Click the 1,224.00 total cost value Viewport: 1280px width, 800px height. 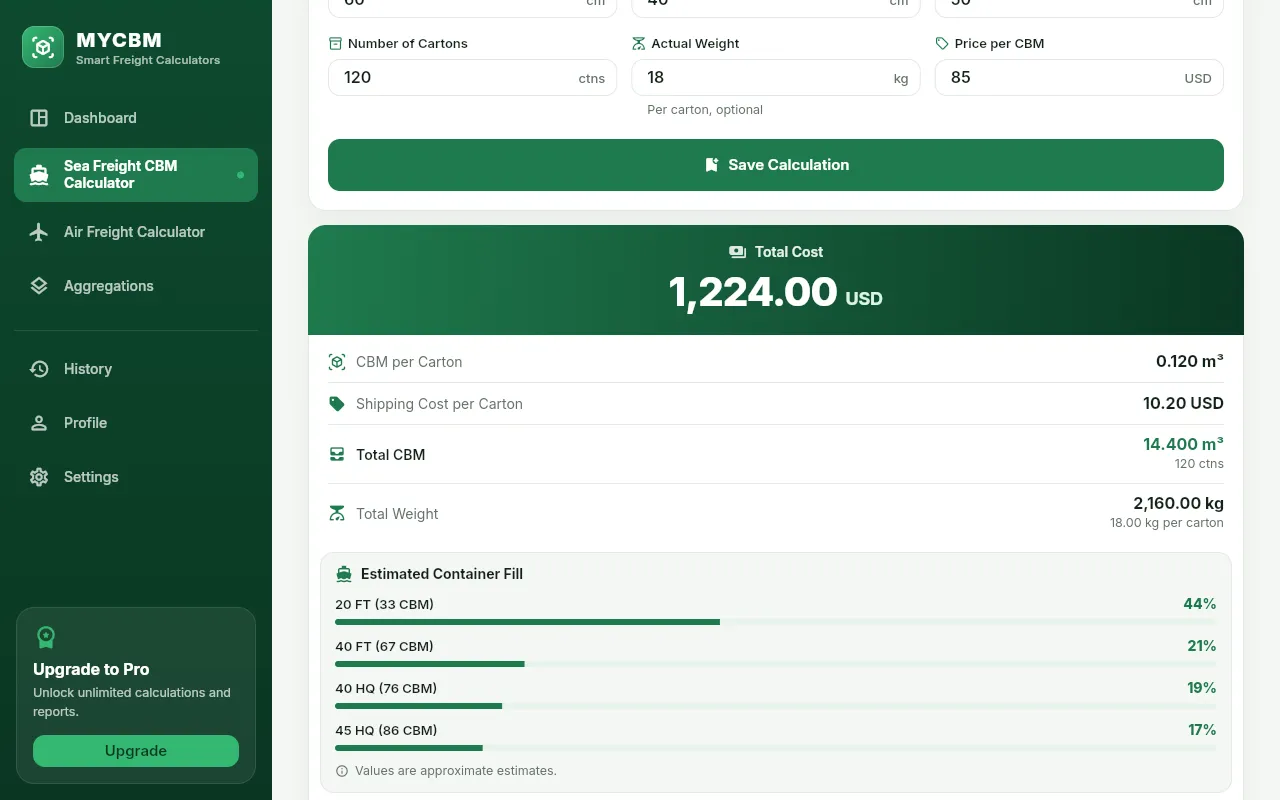[753, 292]
